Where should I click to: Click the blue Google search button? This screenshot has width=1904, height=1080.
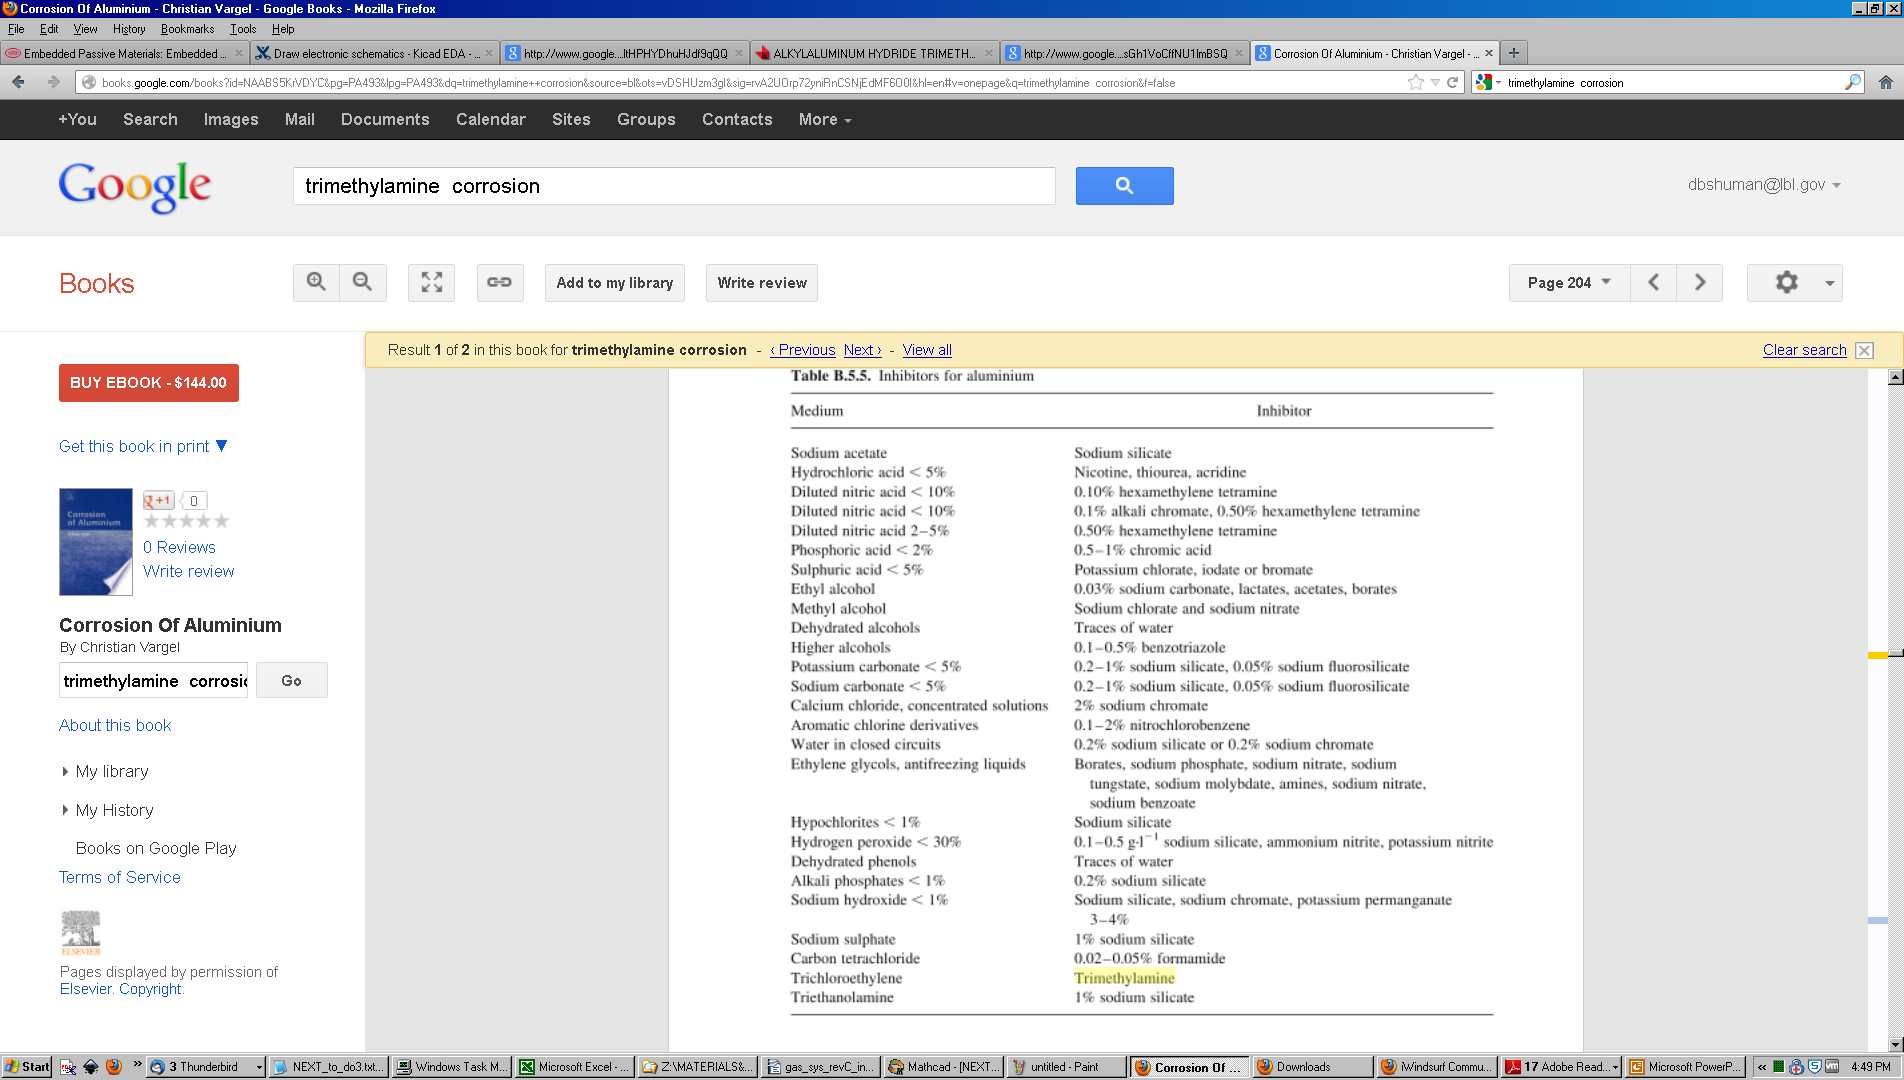(x=1124, y=186)
